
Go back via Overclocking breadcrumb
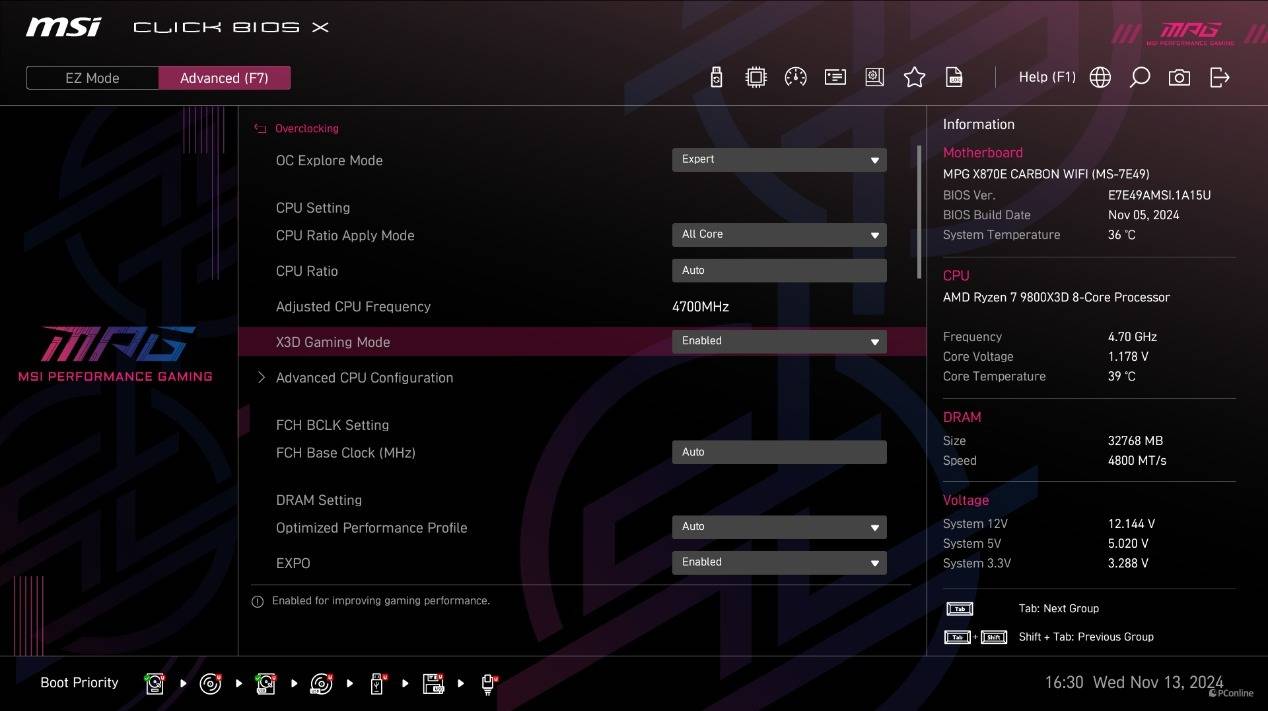pyautogui.click(x=306, y=129)
